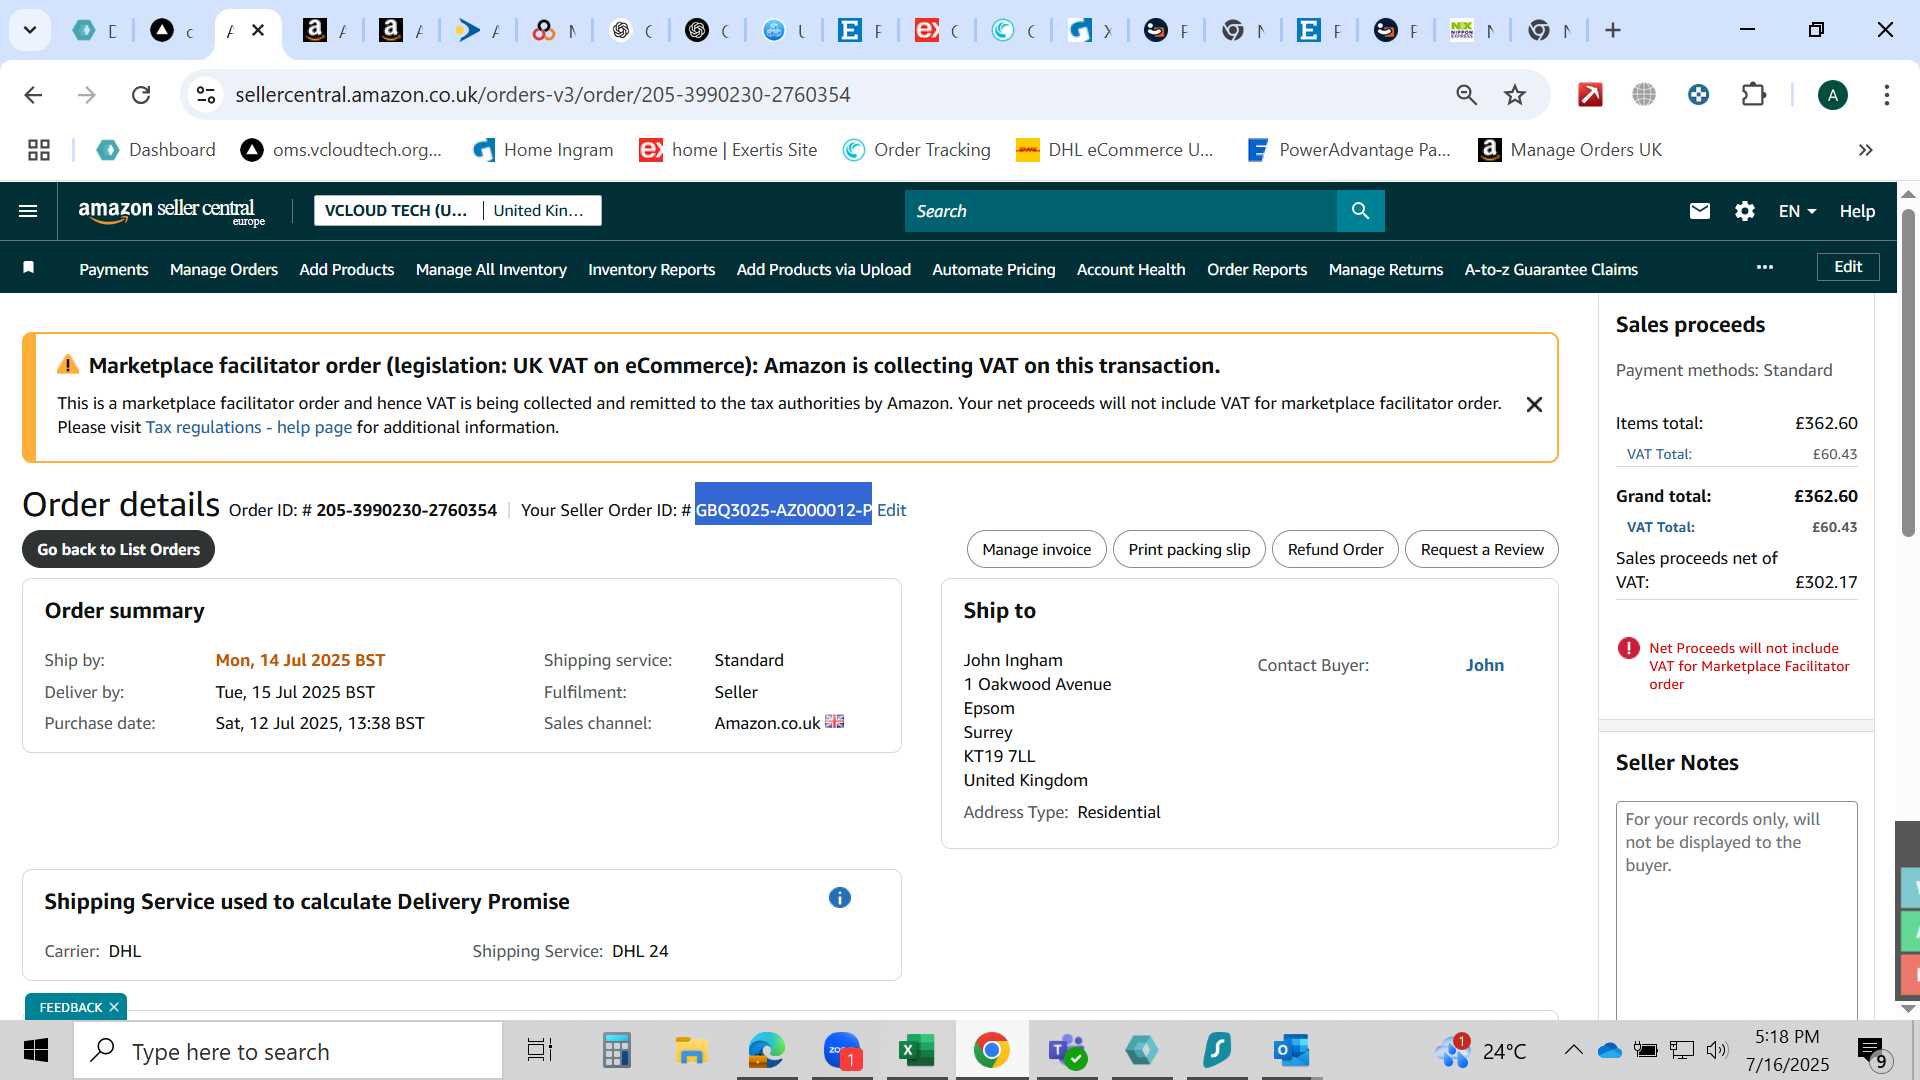Open Excel from the taskbar
Image resolution: width=1920 pixels, height=1080 pixels.
coord(916,1051)
